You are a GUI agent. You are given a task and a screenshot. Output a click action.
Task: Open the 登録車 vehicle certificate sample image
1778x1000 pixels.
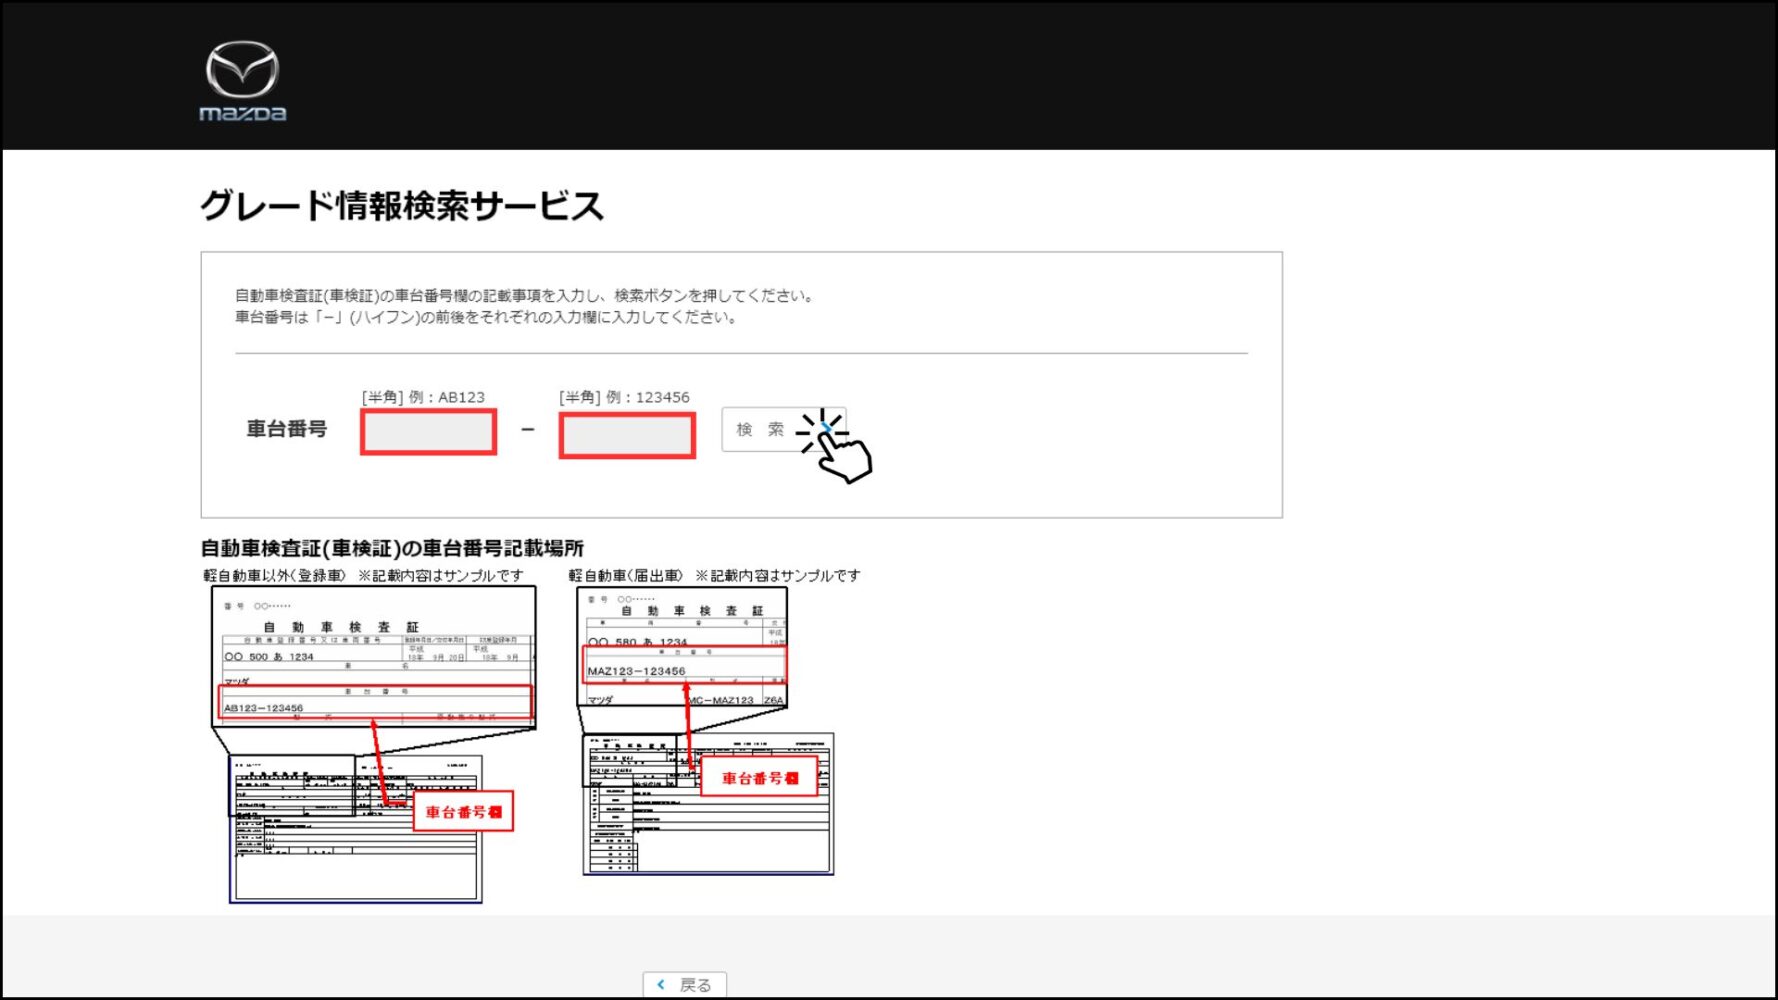click(374, 745)
